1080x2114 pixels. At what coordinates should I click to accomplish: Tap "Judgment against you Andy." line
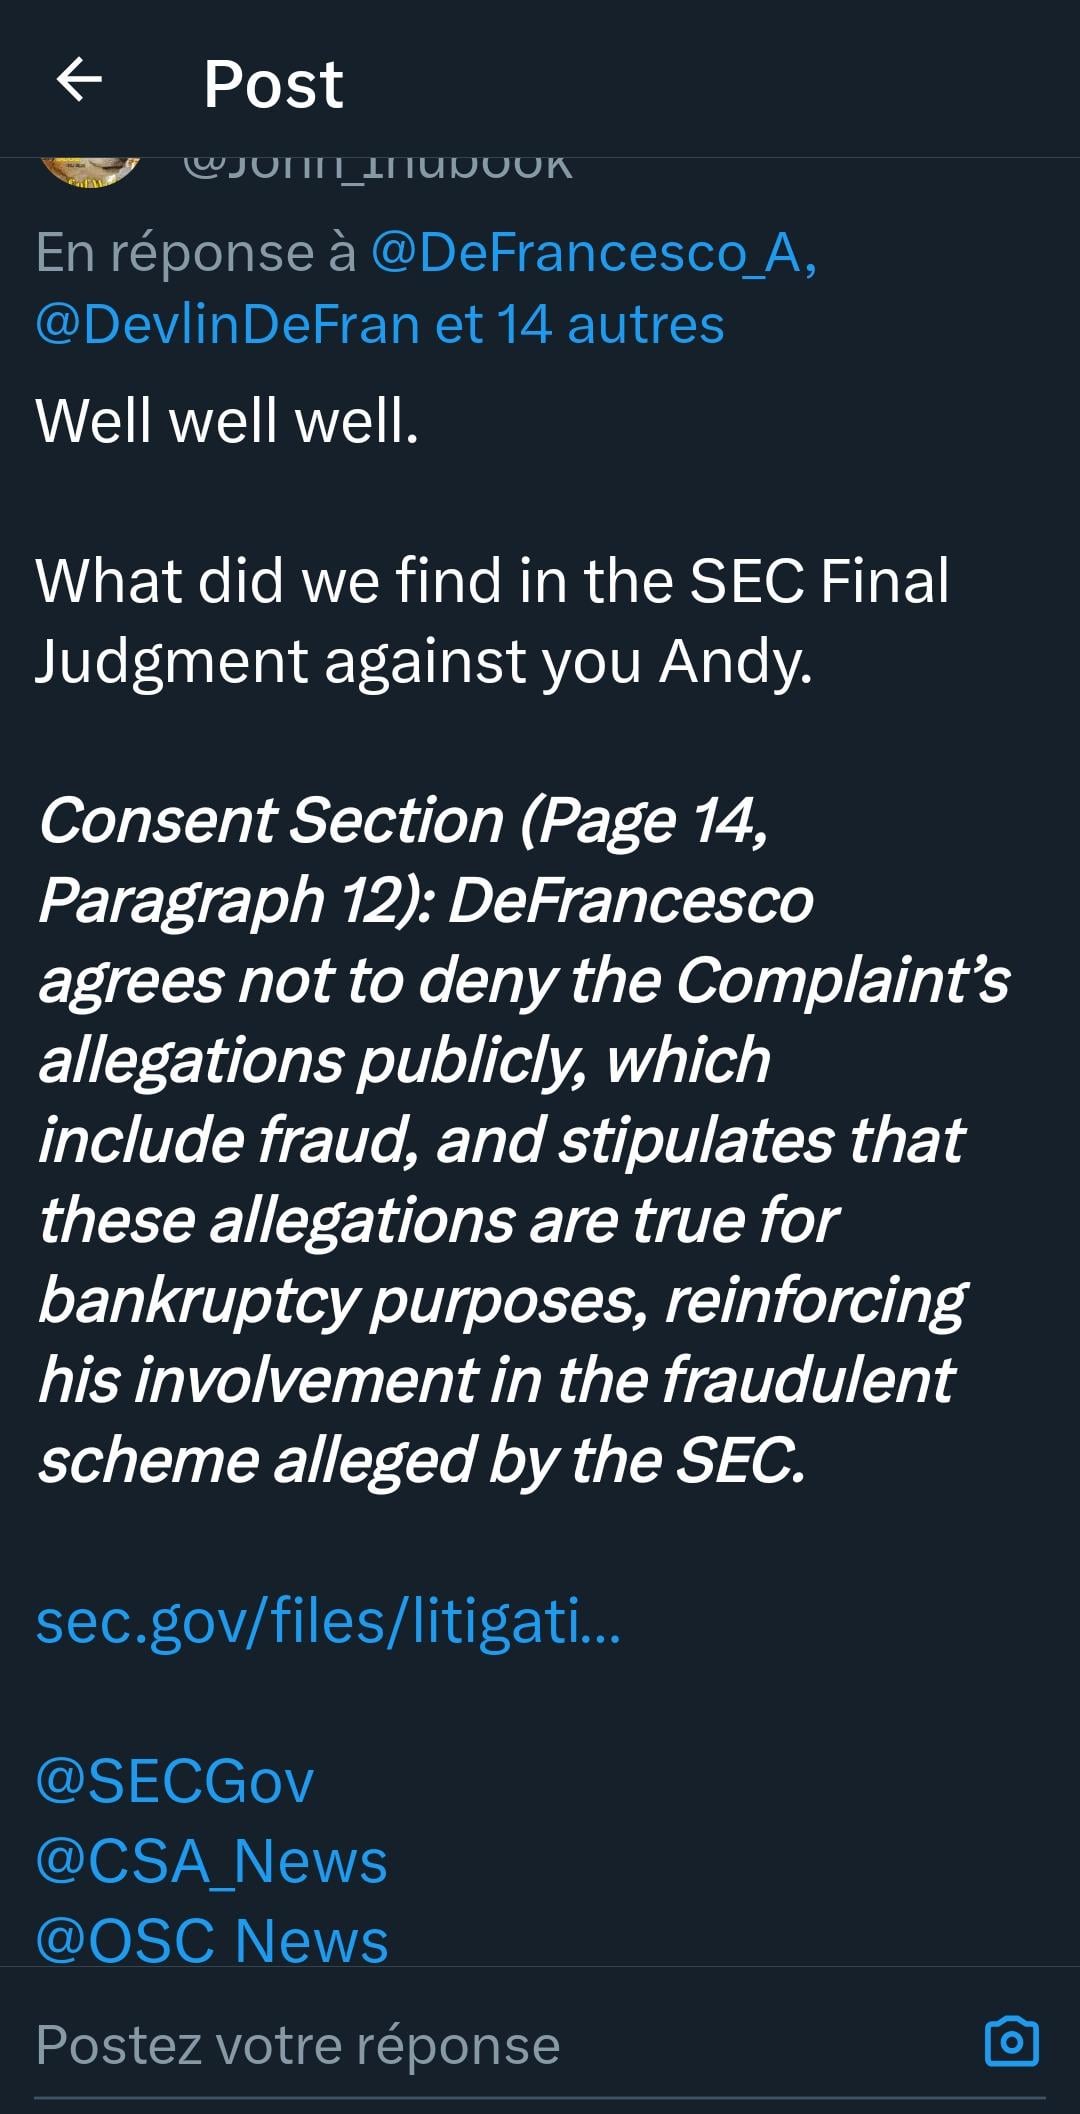pyautogui.click(x=424, y=661)
